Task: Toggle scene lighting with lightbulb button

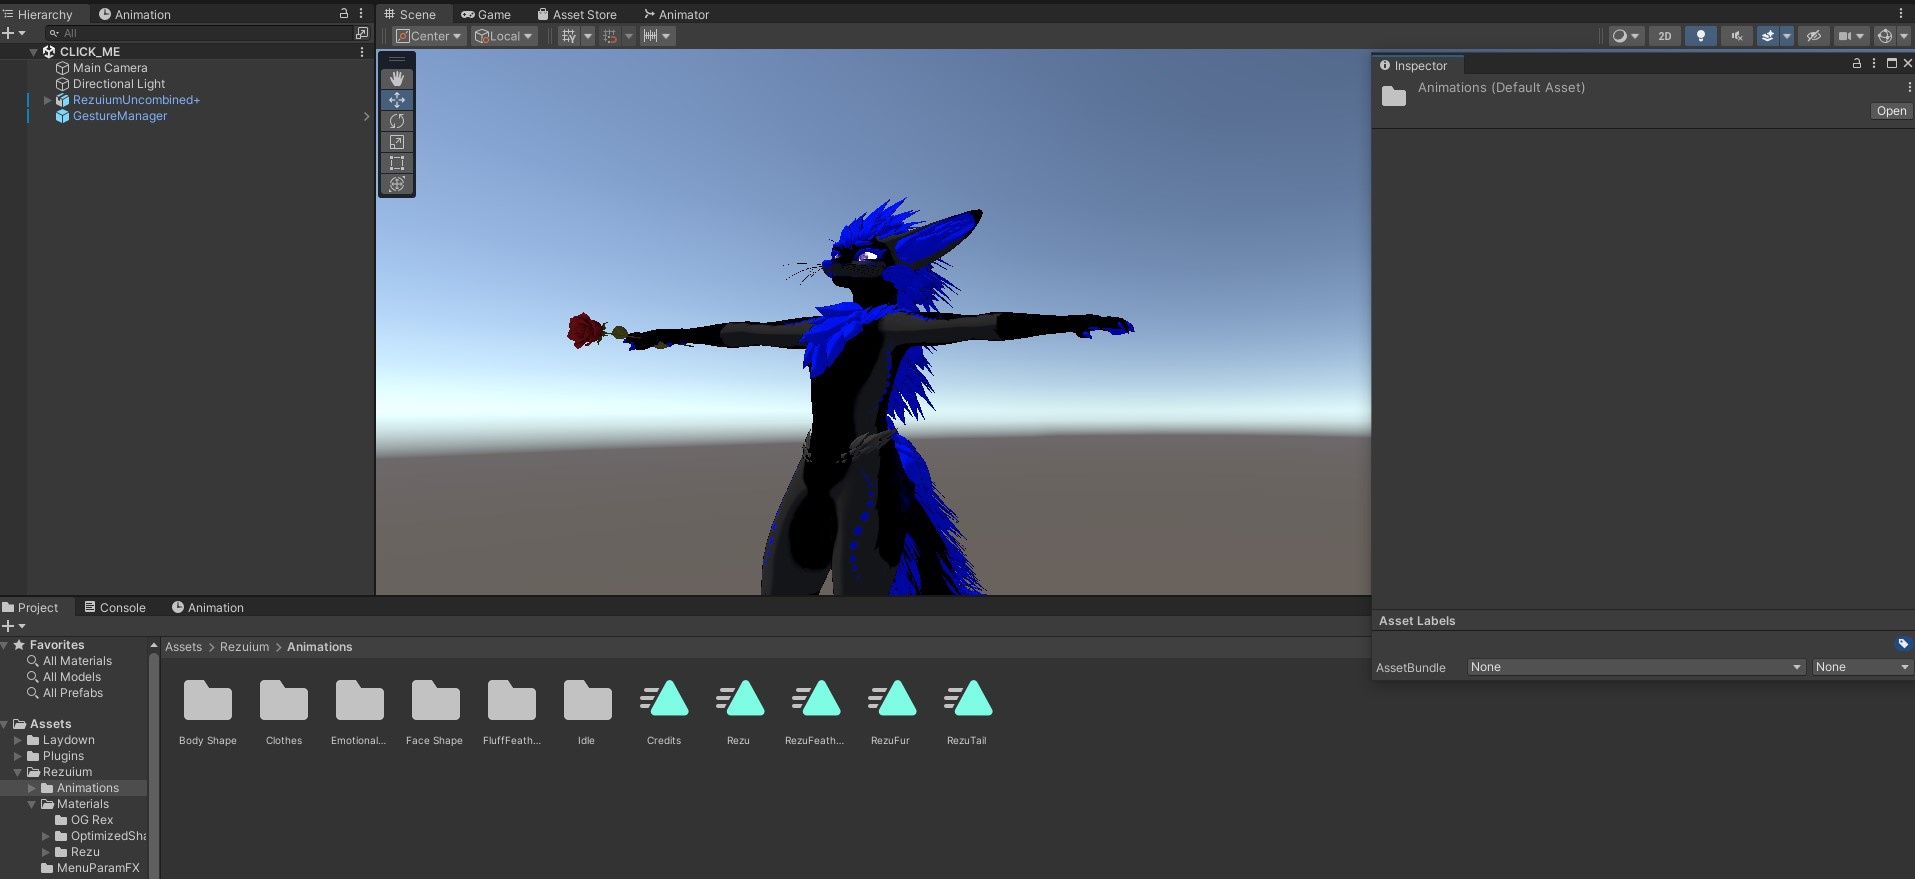Action: tap(1700, 36)
